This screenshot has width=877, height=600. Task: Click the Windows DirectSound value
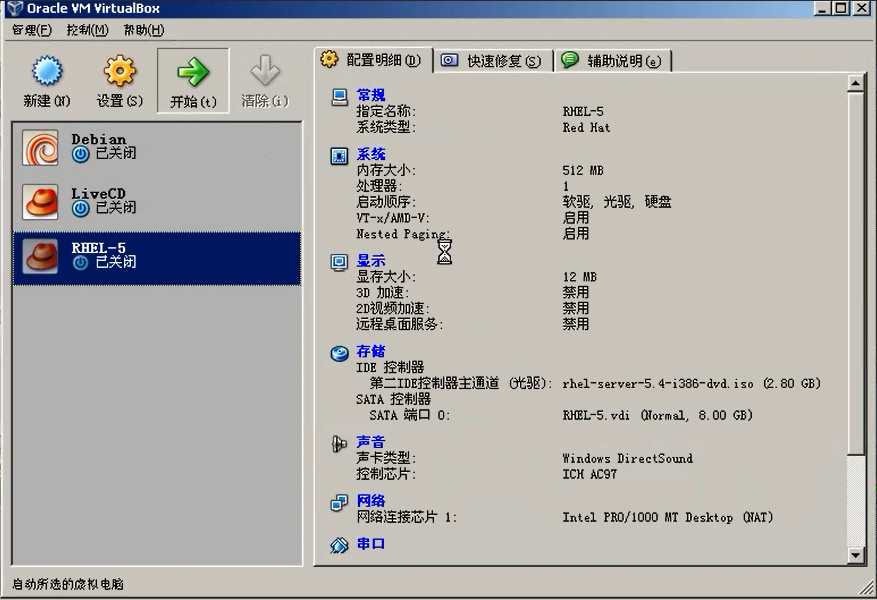click(x=628, y=459)
